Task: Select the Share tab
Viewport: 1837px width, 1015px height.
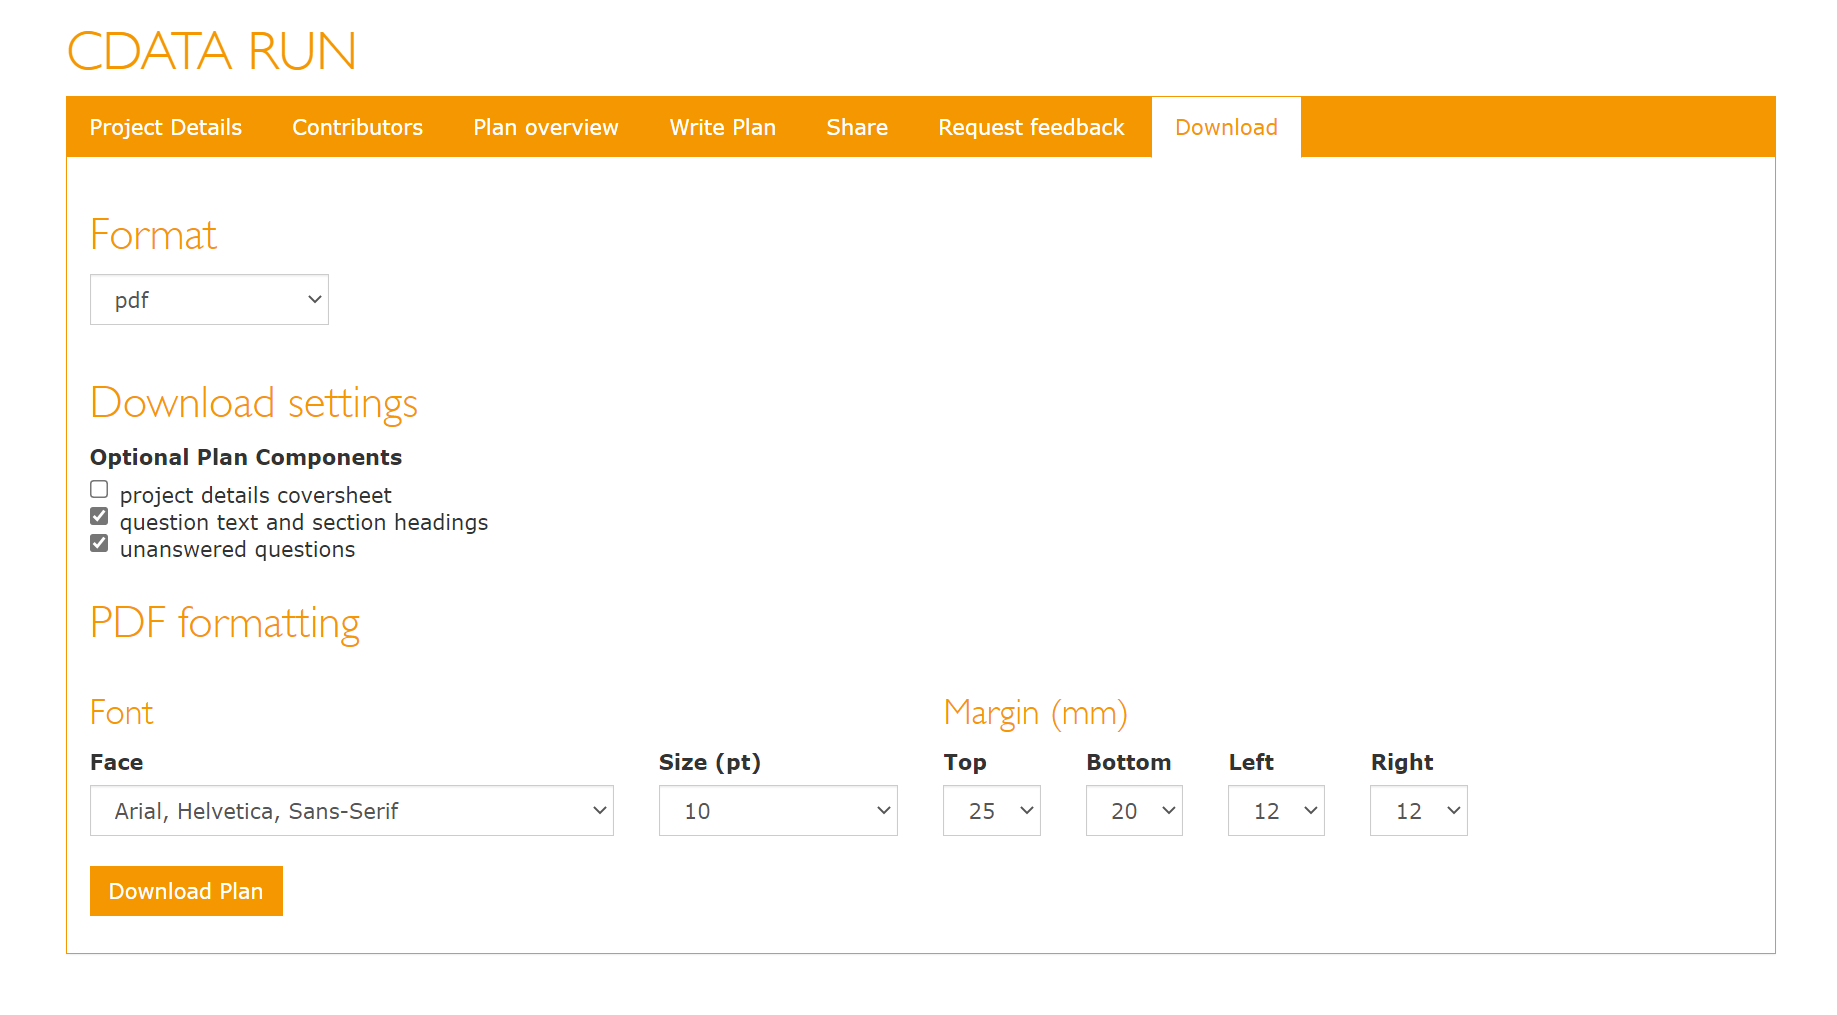Action: [x=857, y=127]
